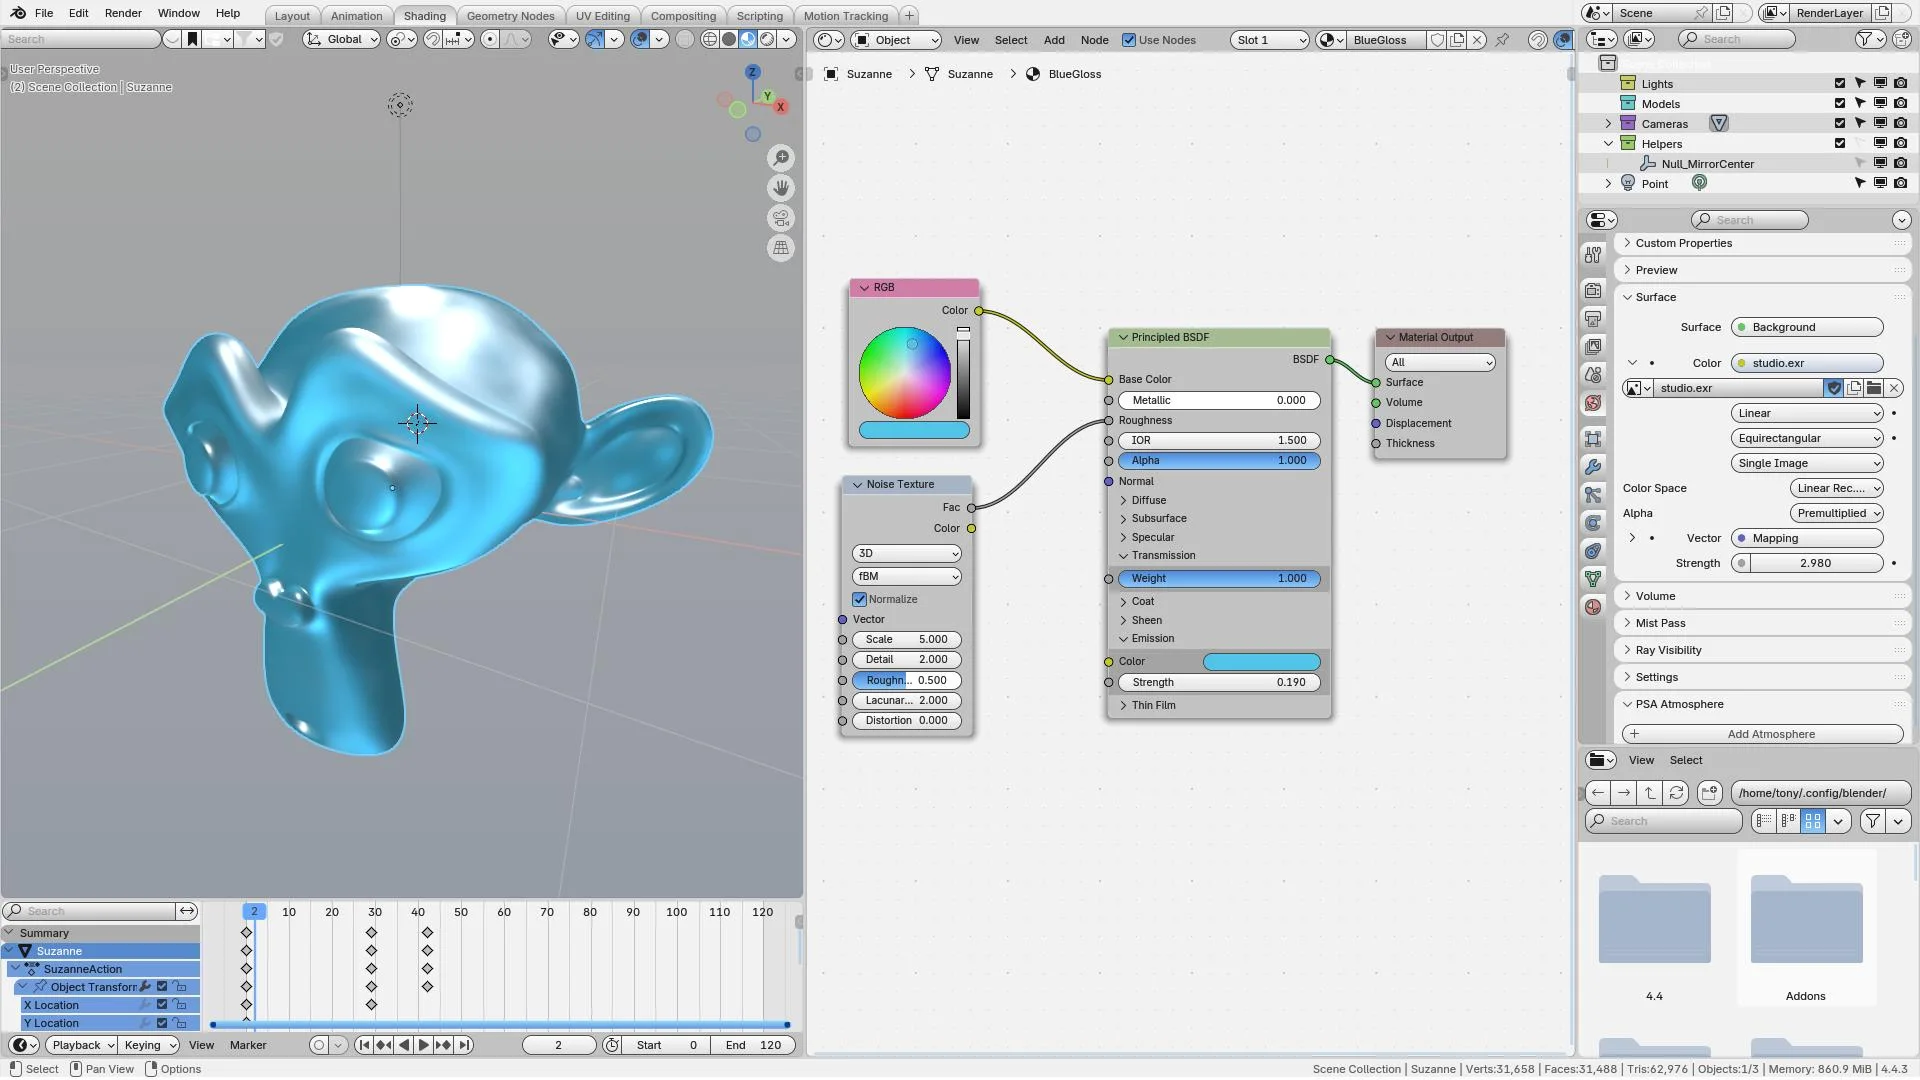
Task: Play the animation forward
Action: pos(423,1045)
